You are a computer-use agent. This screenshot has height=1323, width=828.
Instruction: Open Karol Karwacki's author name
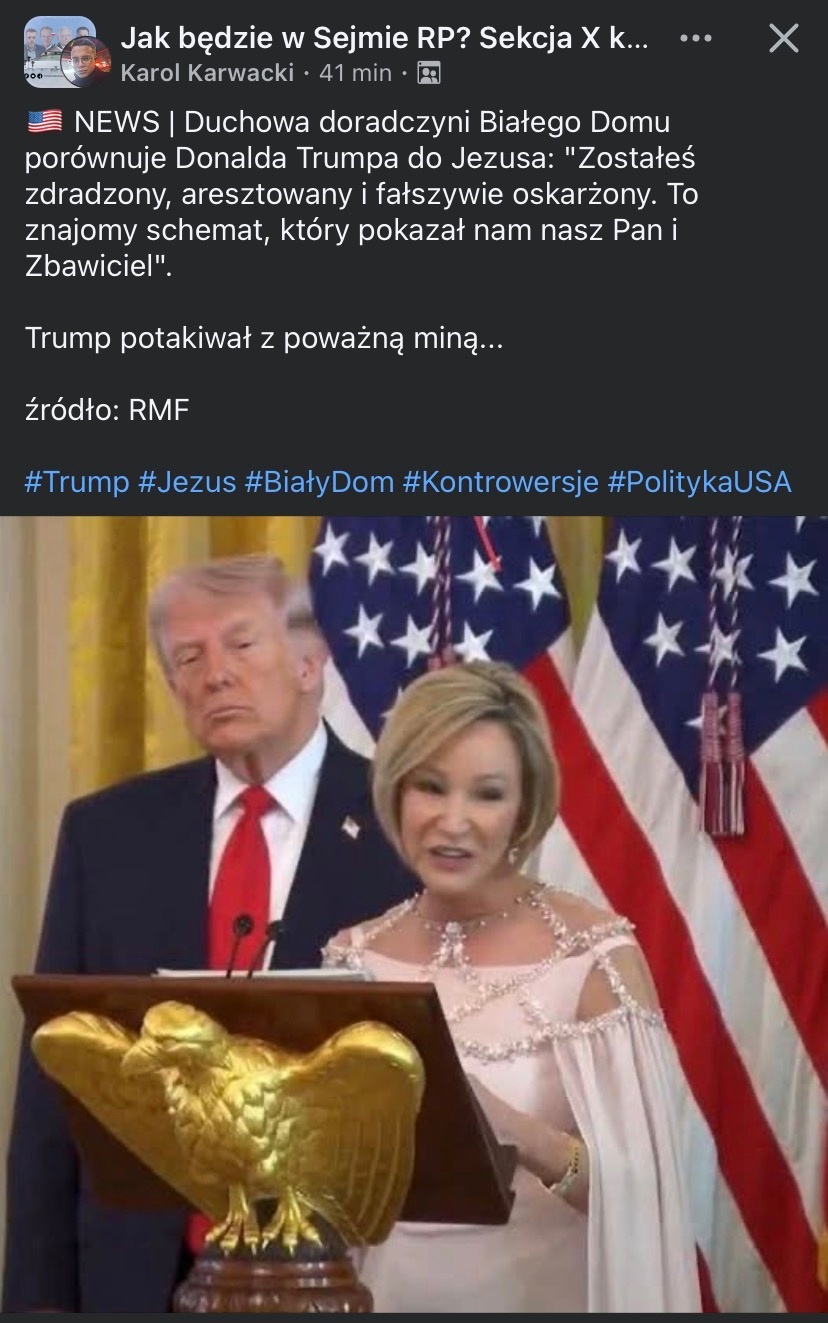207,73
